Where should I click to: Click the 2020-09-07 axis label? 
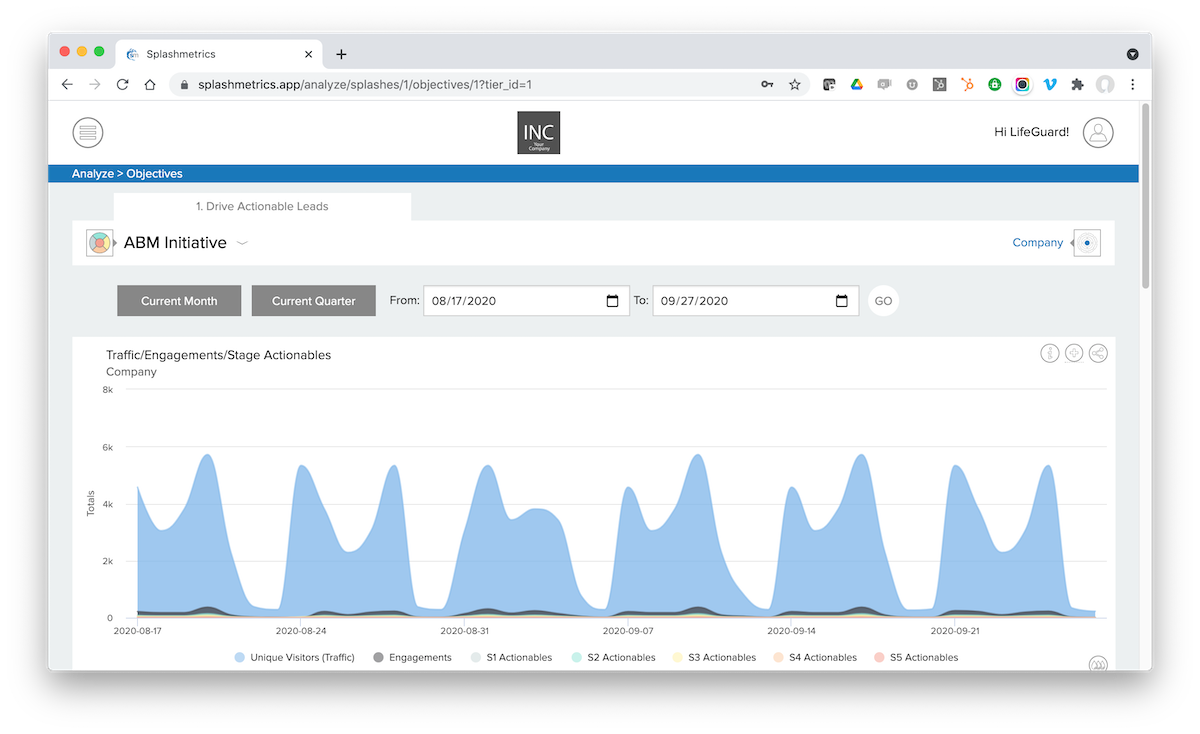[629, 632]
